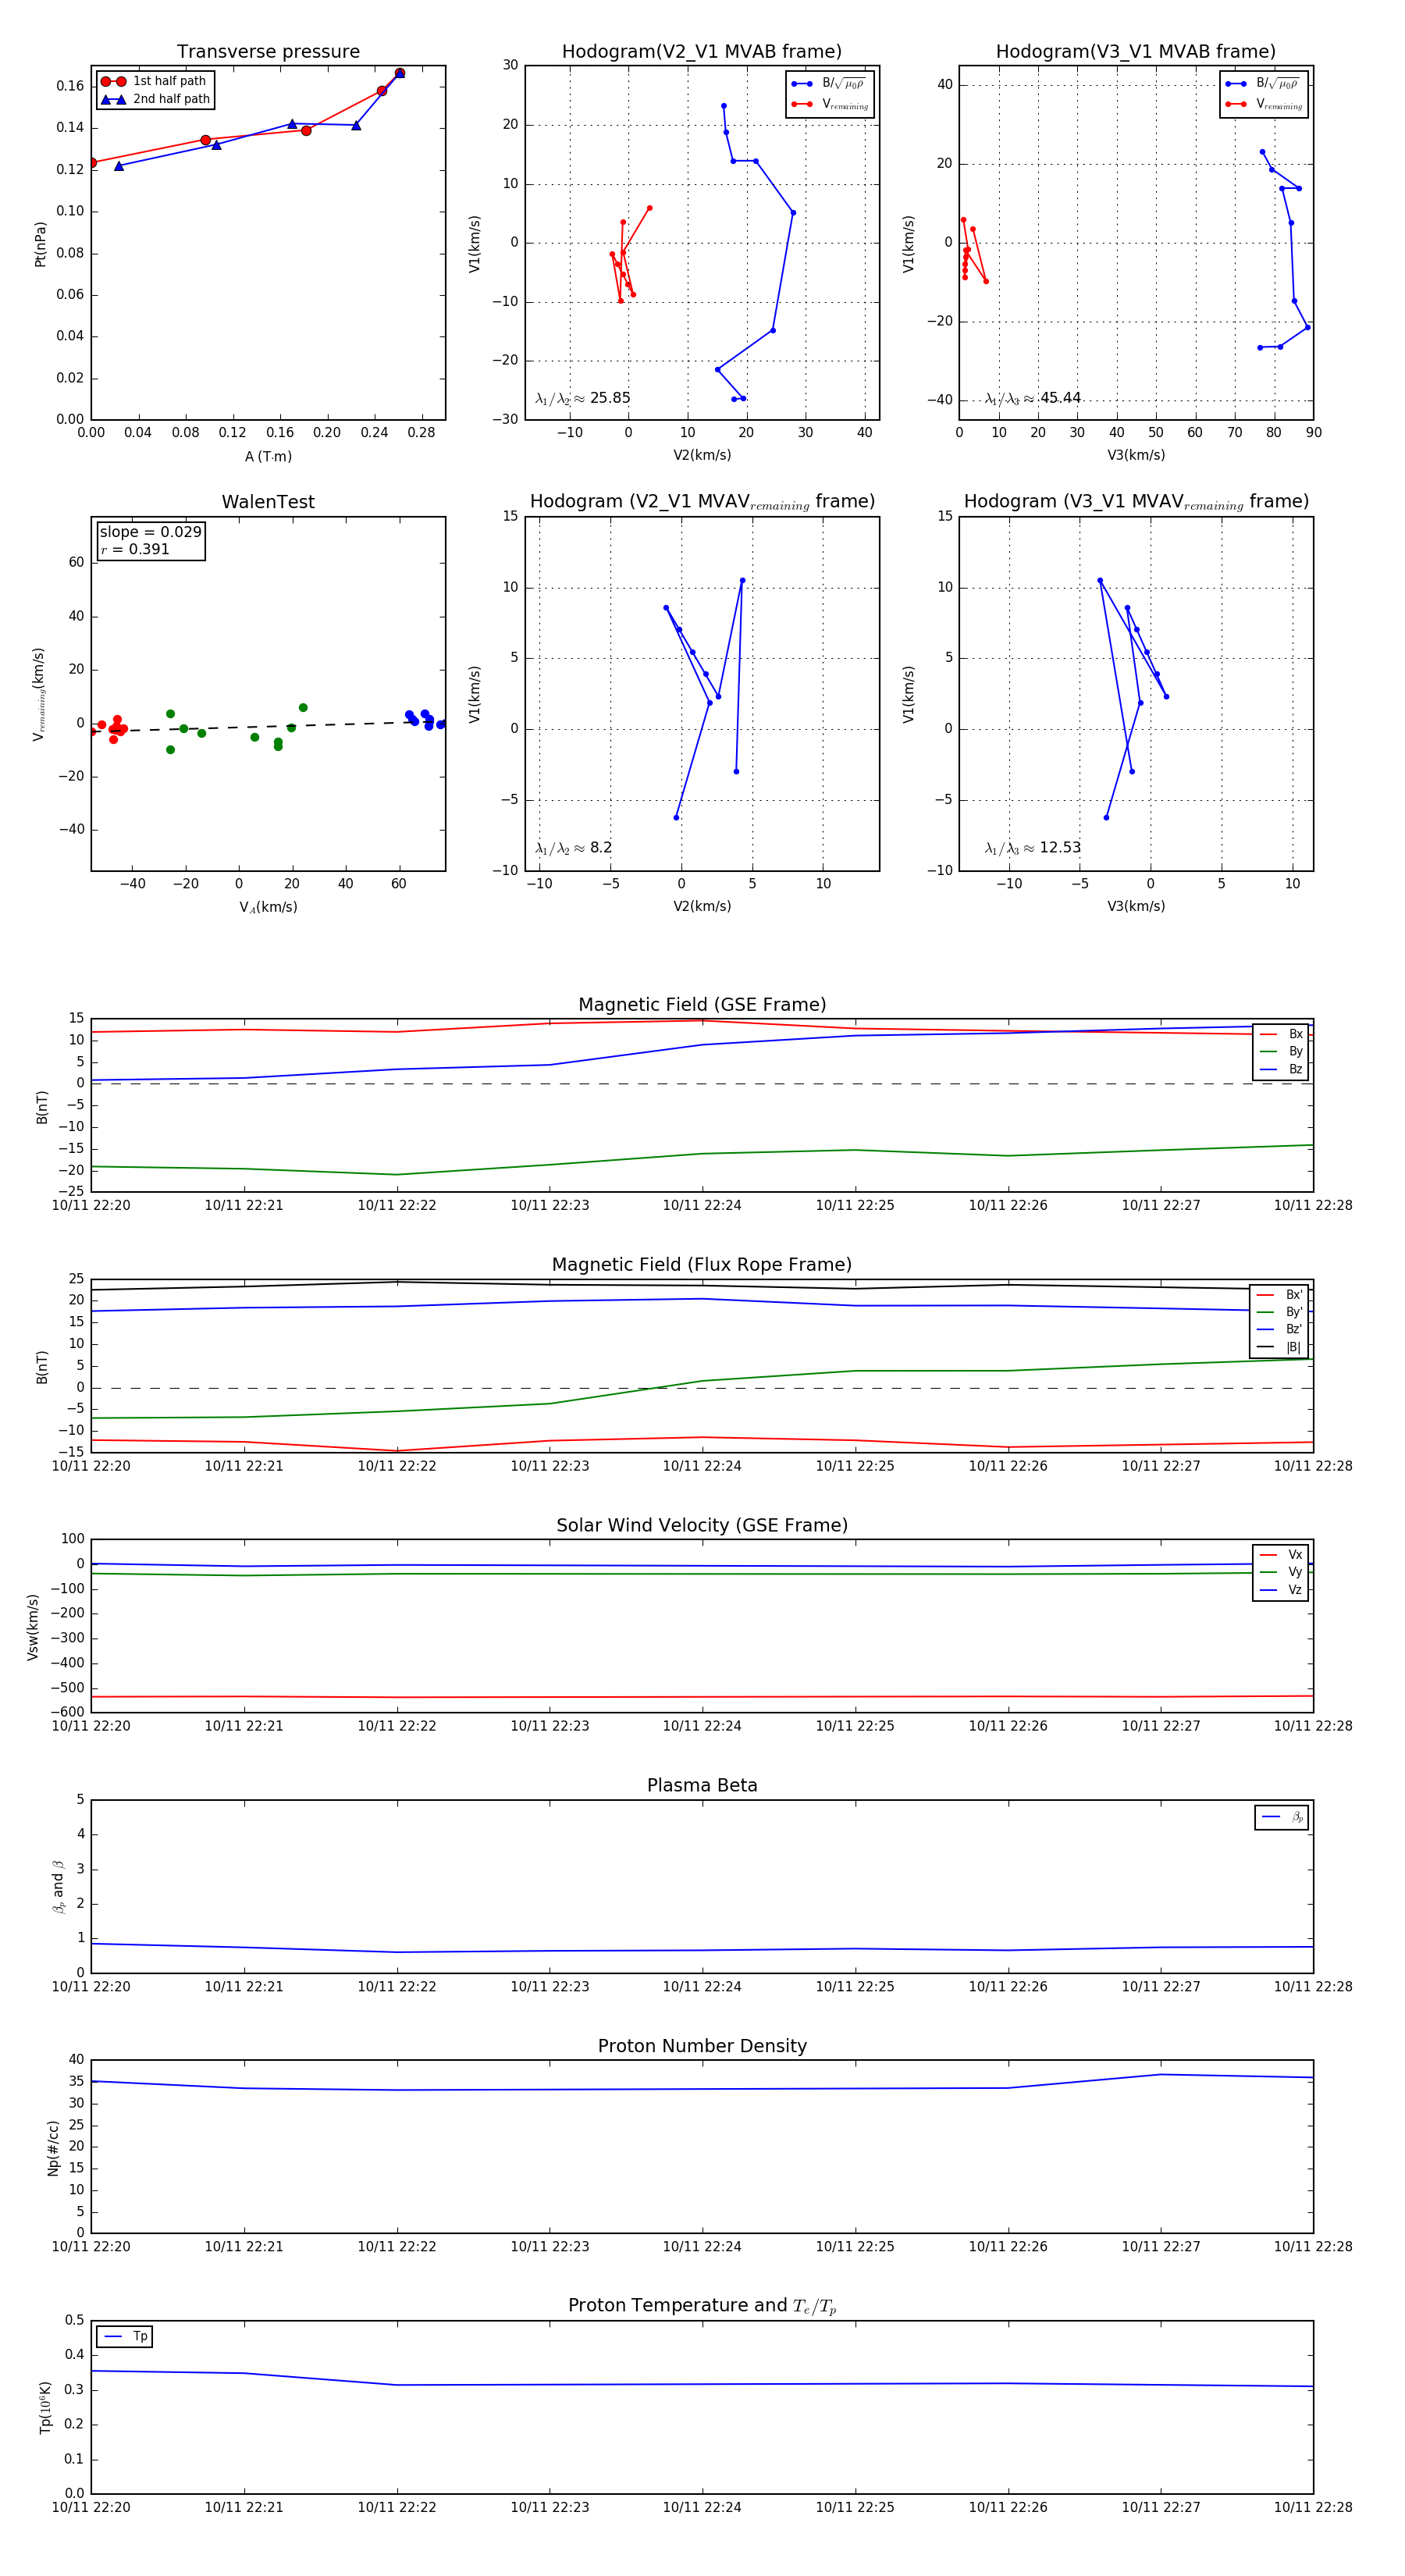Viewport: 1405px width, 2576px height.
Task: Click "V1(km/s)" y-label of V3_V1 MVAV remaining hodogram
Action: point(908,694)
